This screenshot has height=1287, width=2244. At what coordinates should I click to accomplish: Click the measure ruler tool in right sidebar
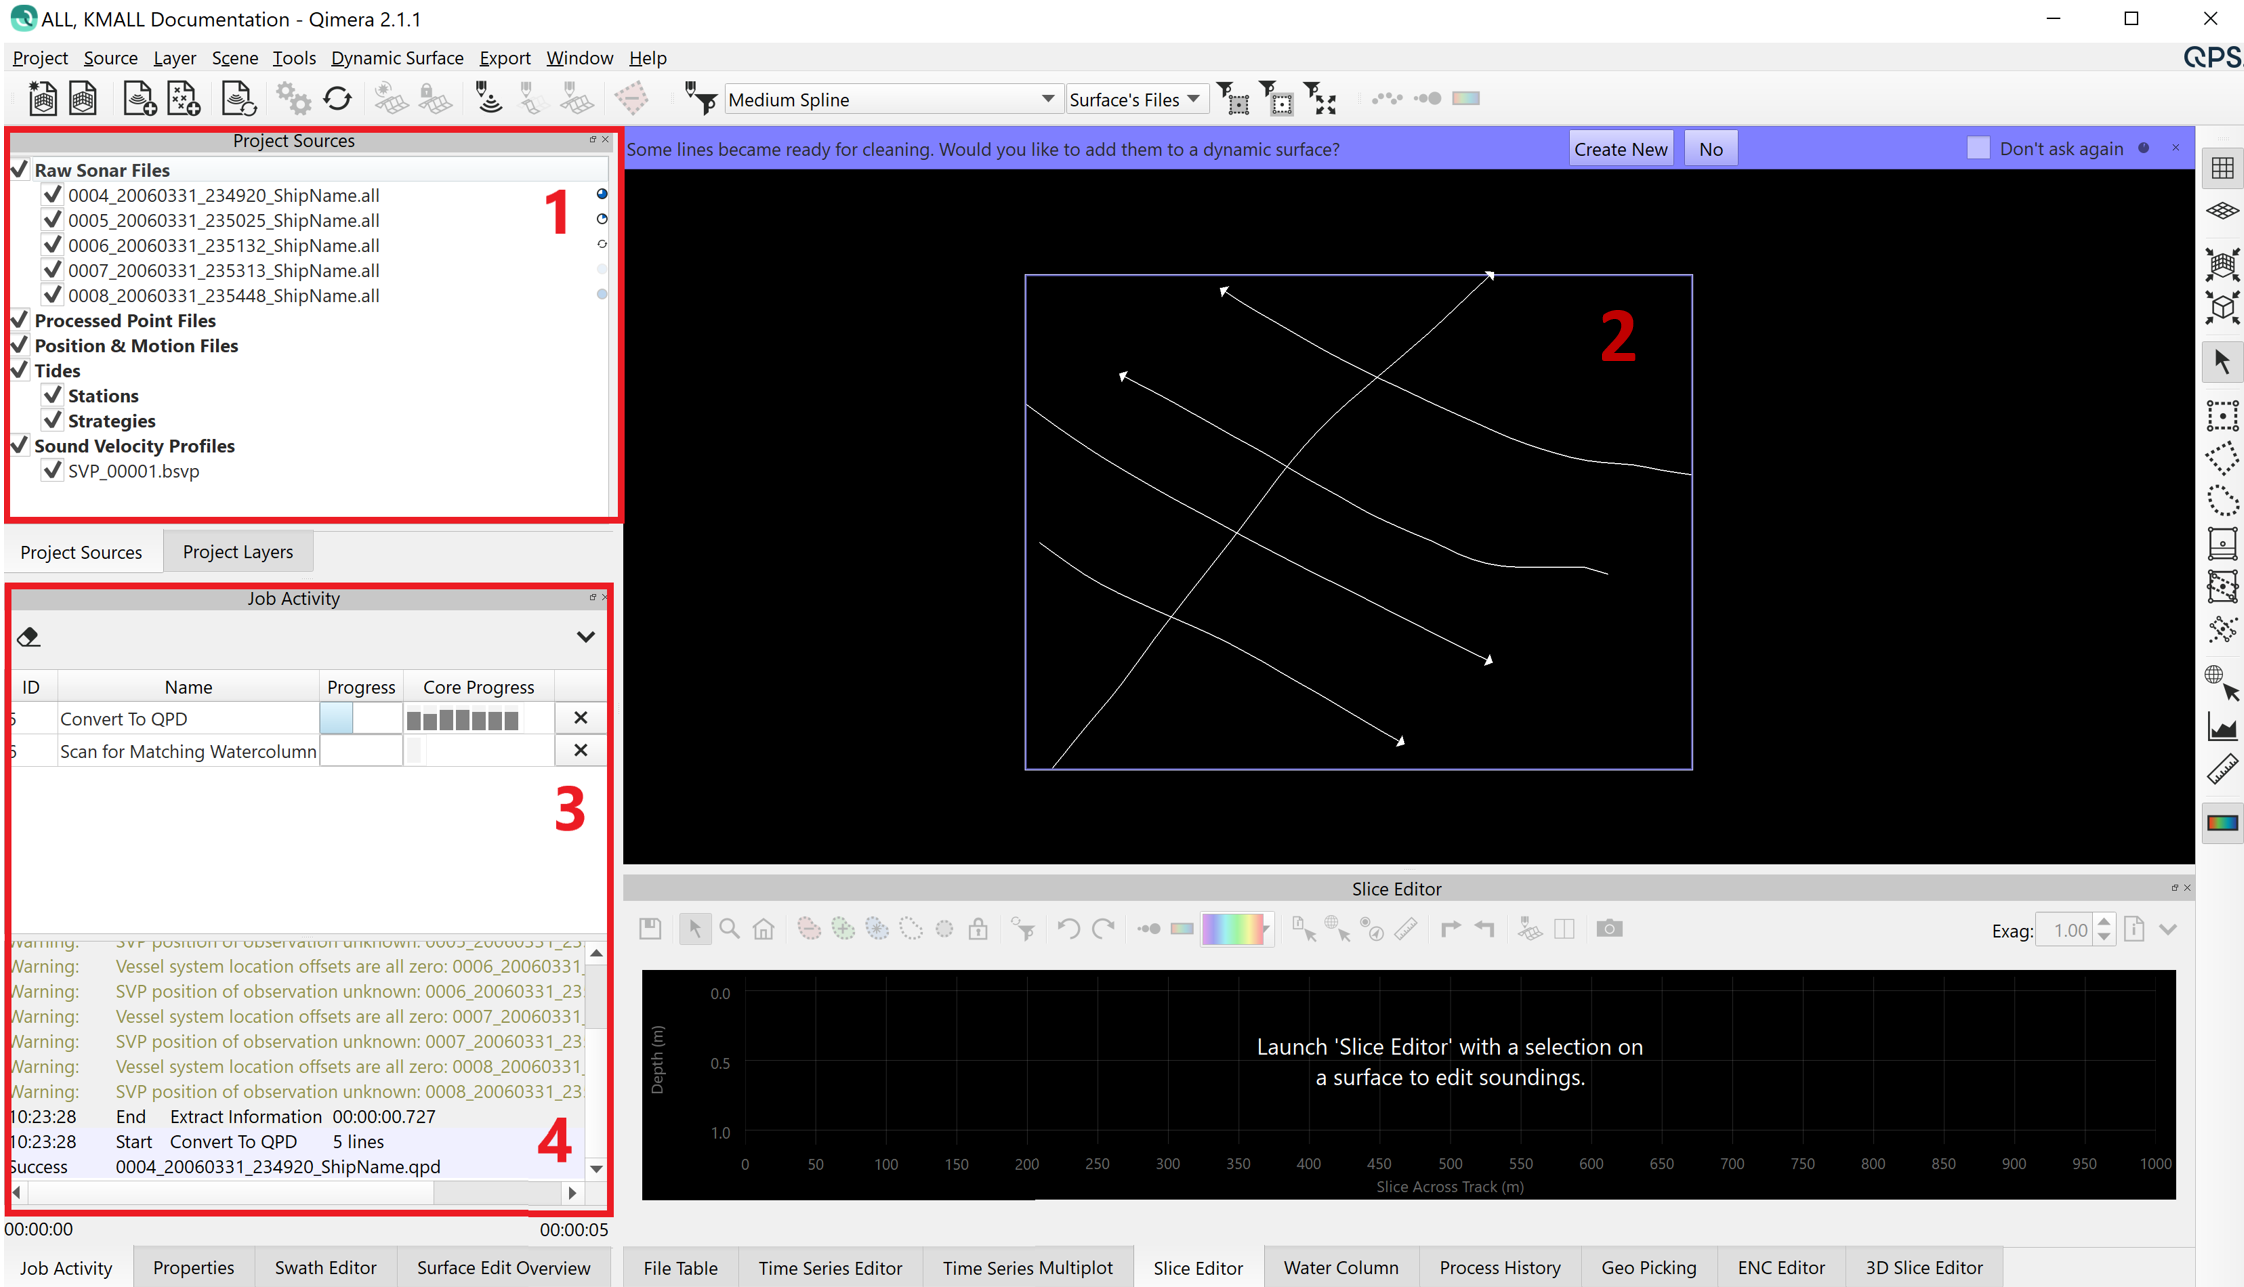point(2222,770)
